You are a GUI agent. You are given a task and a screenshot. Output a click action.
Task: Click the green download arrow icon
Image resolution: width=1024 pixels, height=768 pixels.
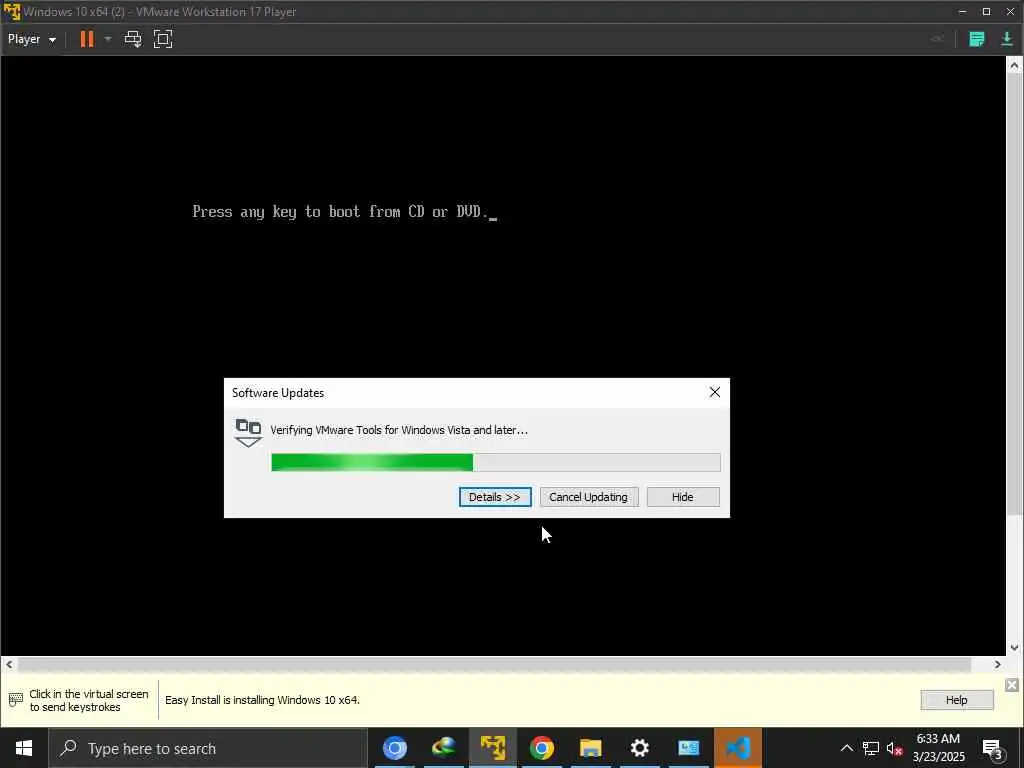[1006, 39]
